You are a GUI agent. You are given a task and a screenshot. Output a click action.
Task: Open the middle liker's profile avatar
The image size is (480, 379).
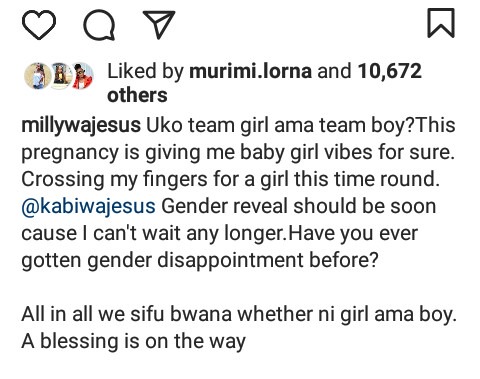point(60,76)
